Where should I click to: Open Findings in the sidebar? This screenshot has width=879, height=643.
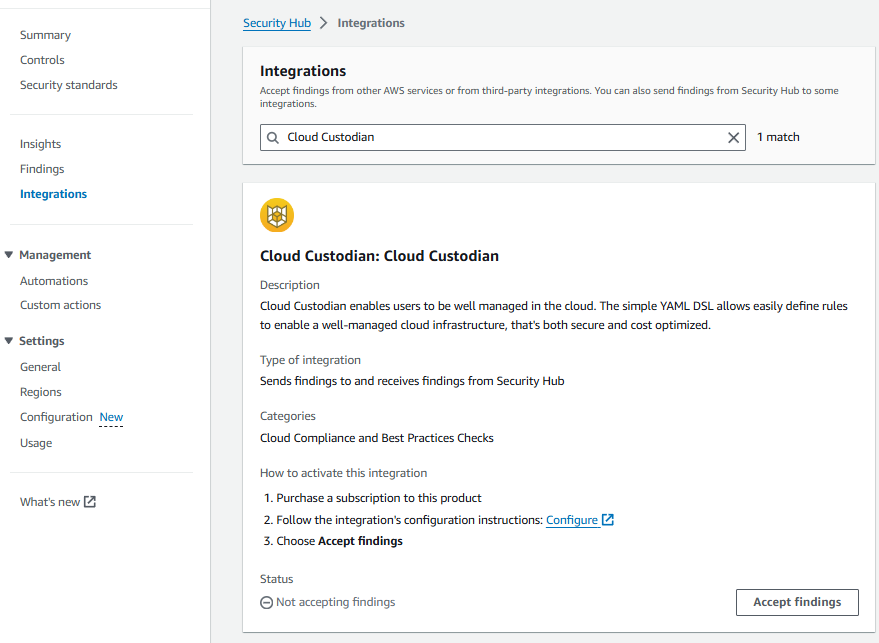(x=42, y=169)
